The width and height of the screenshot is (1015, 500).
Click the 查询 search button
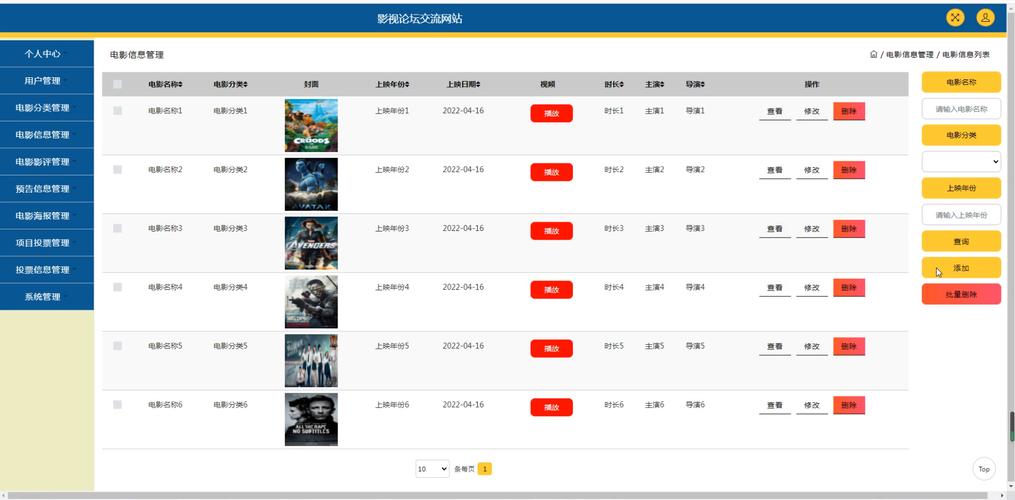click(961, 242)
